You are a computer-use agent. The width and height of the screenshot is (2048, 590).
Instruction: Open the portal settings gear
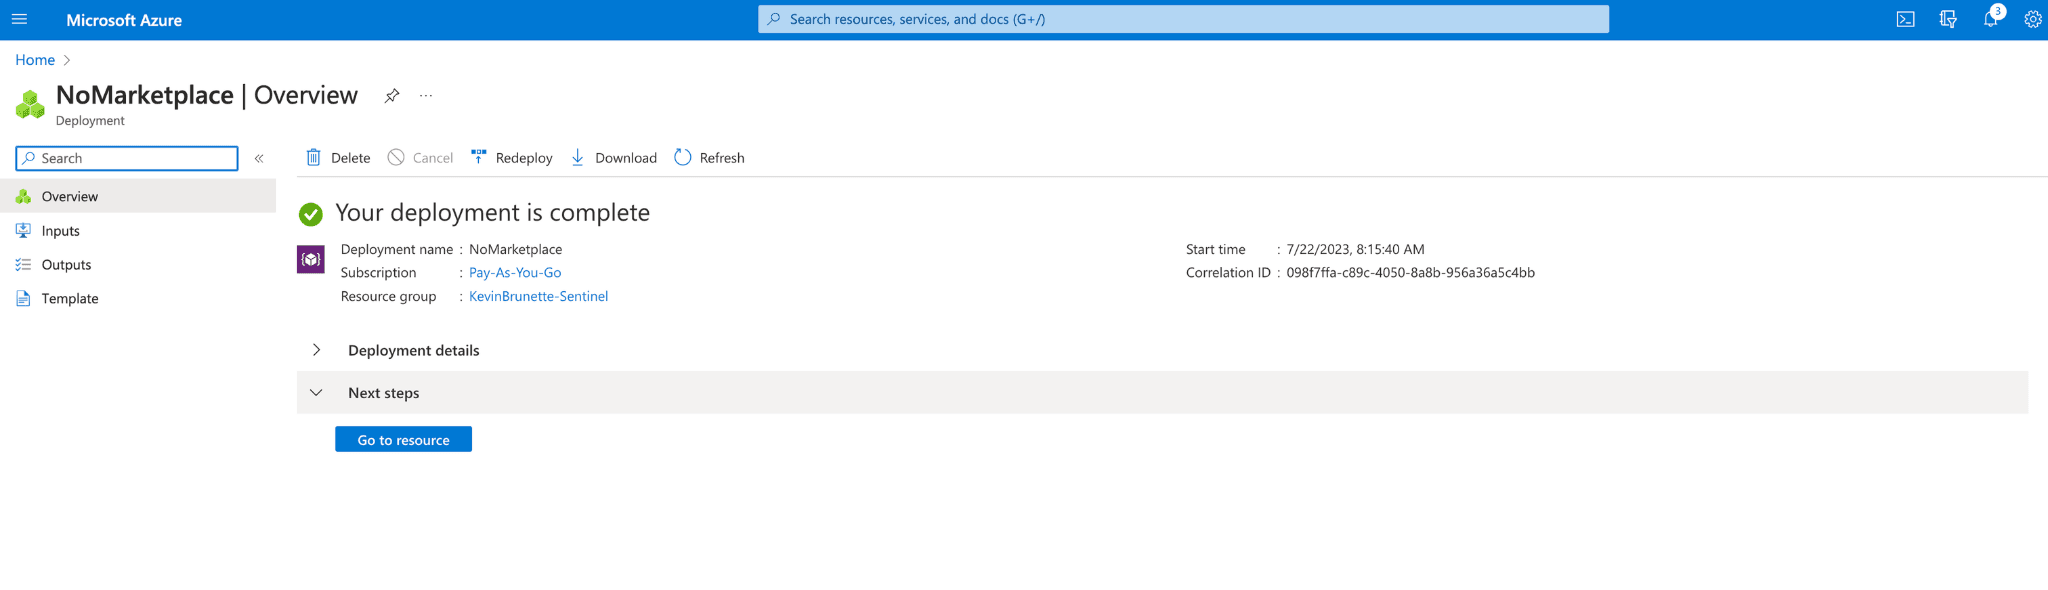[2032, 19]
